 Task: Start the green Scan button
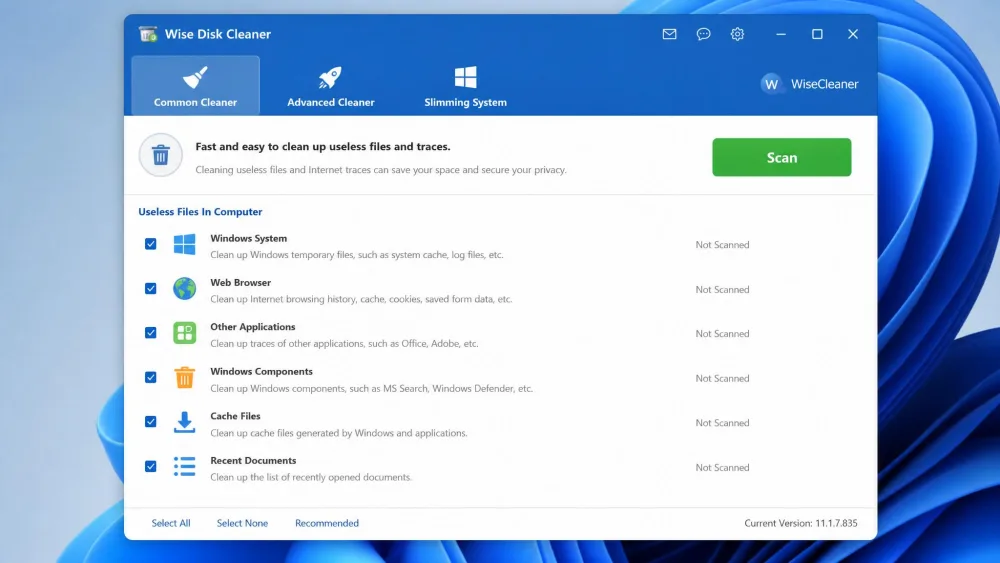coord(781,157)
